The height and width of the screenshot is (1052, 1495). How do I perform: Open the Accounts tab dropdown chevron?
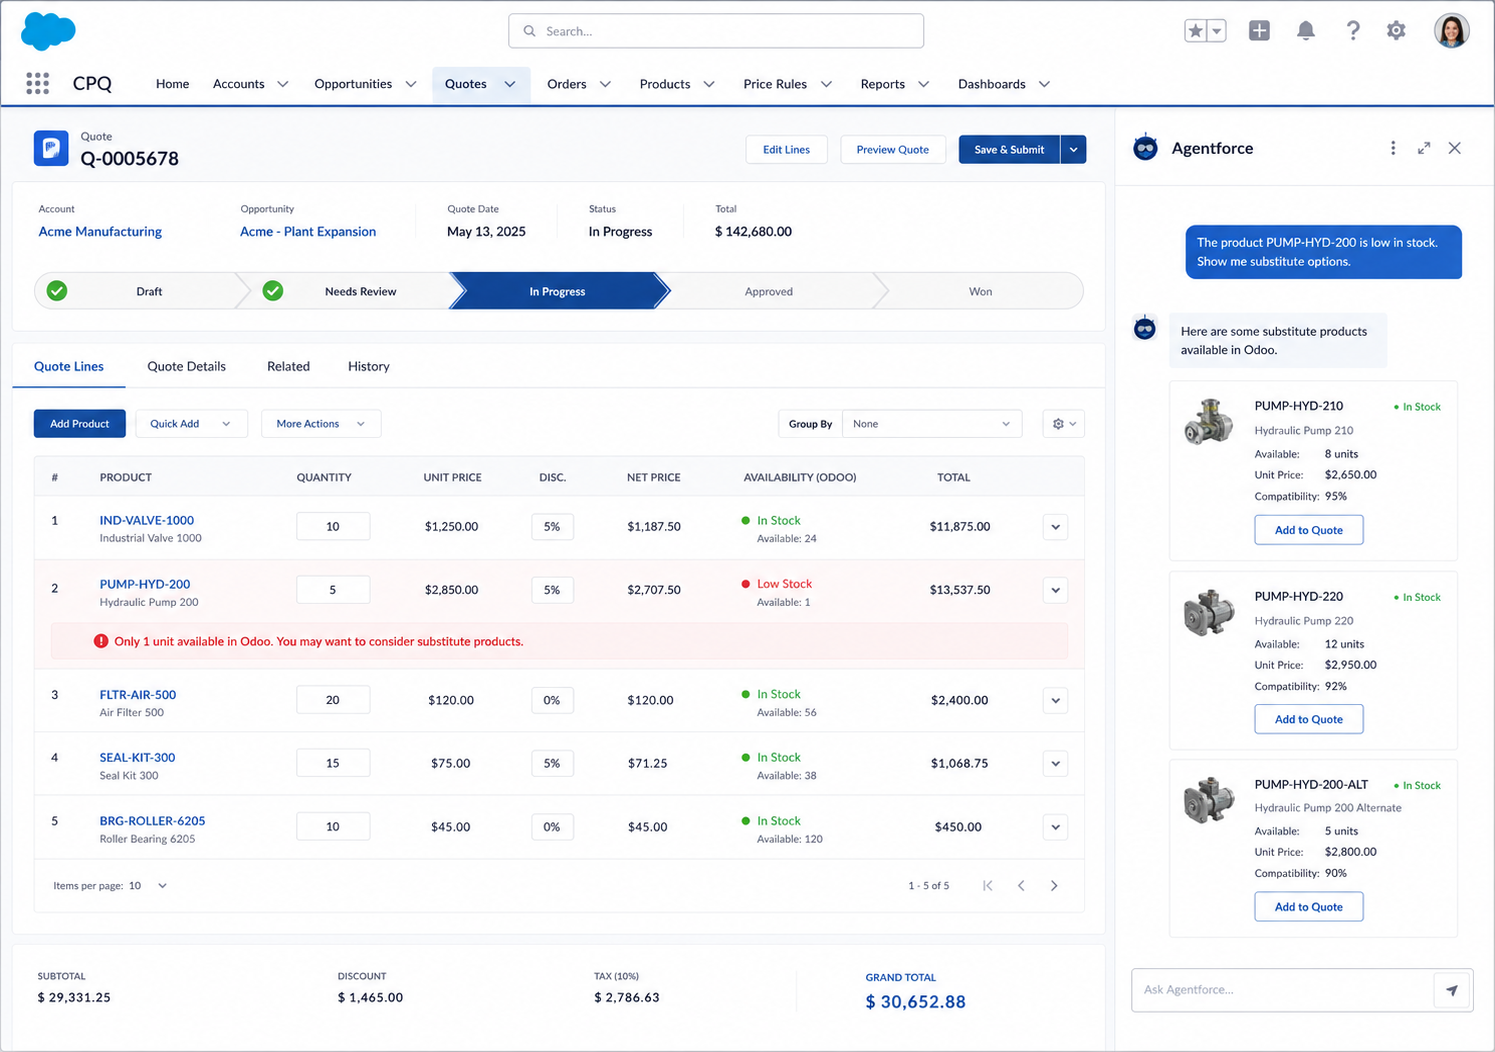click(x=283, y=84)
